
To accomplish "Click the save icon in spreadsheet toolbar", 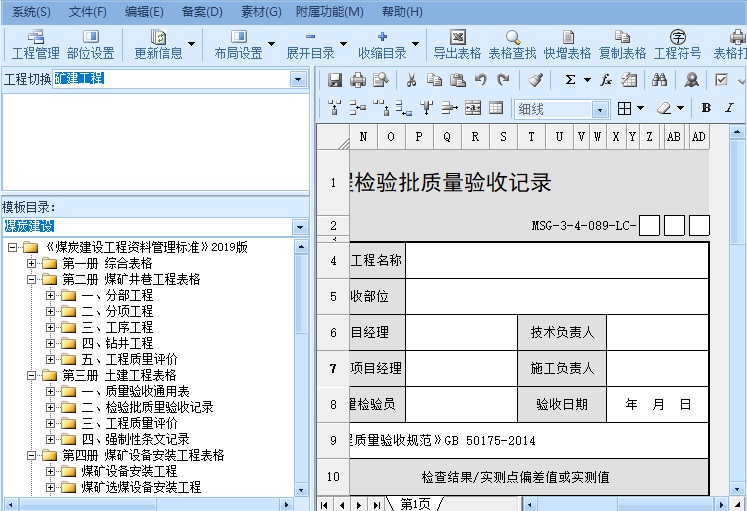I will [335, 80].
